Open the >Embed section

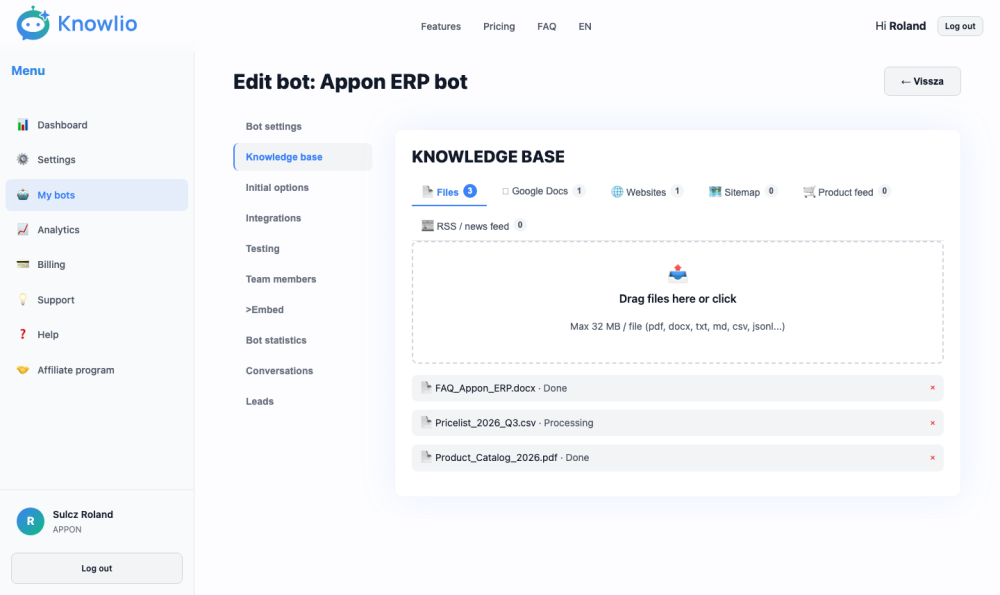coord(265,309)
